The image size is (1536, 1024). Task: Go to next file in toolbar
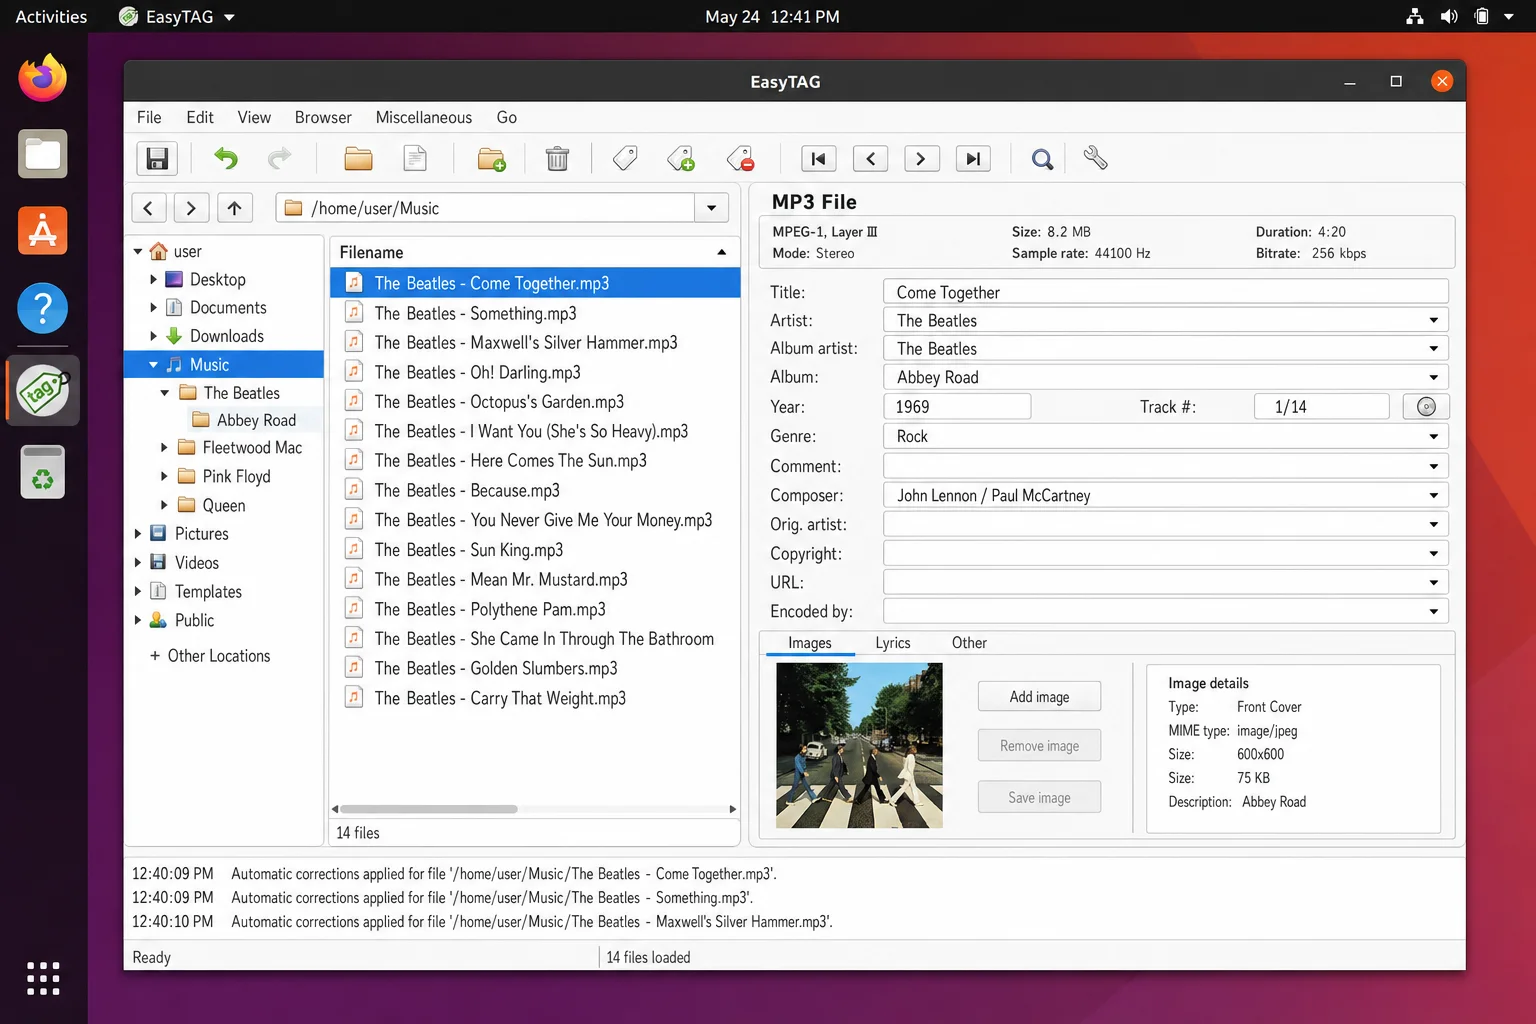click(x=921, y=159)
